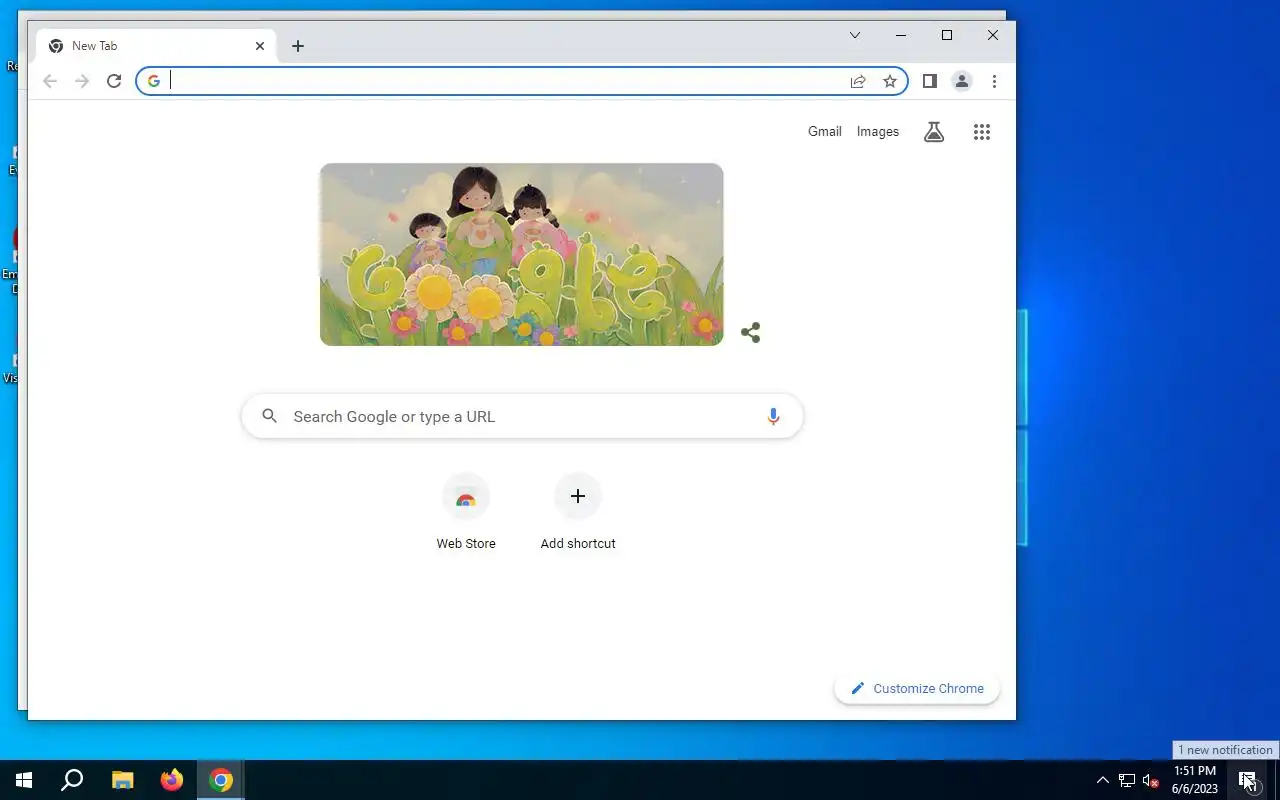Open Windows taskbar search
Image resolution: width=1280 pixels, height=800 pixels.
click(x=72, y=780)
